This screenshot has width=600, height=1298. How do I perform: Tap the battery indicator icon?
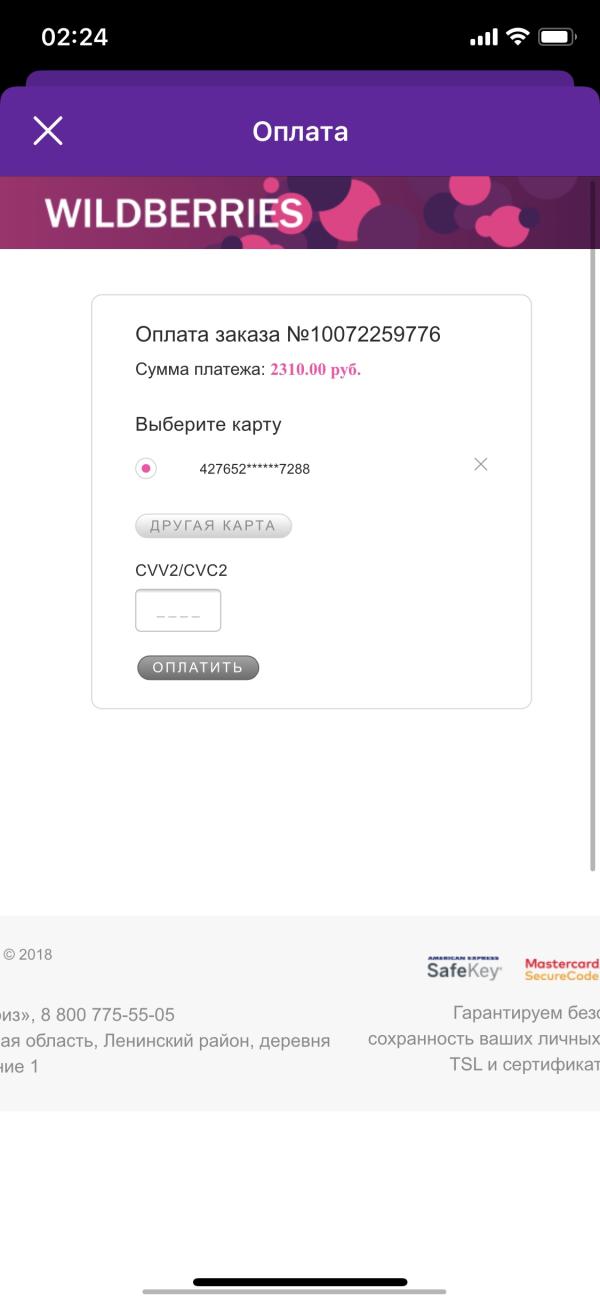tap(556, 37)
